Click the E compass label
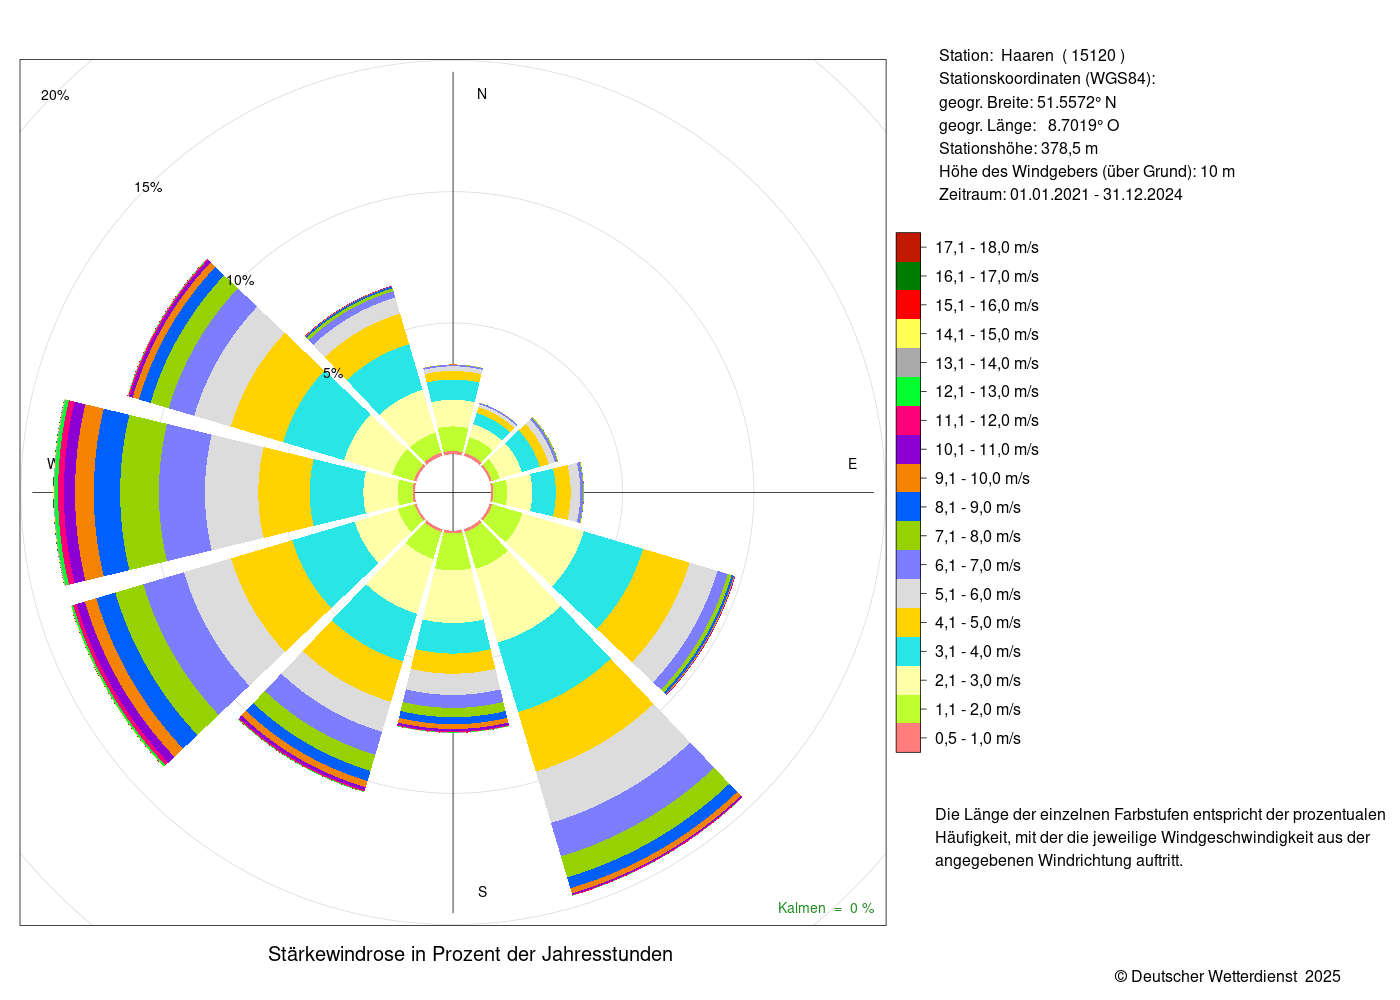The image size is (1400, 1000). point(853,464)
